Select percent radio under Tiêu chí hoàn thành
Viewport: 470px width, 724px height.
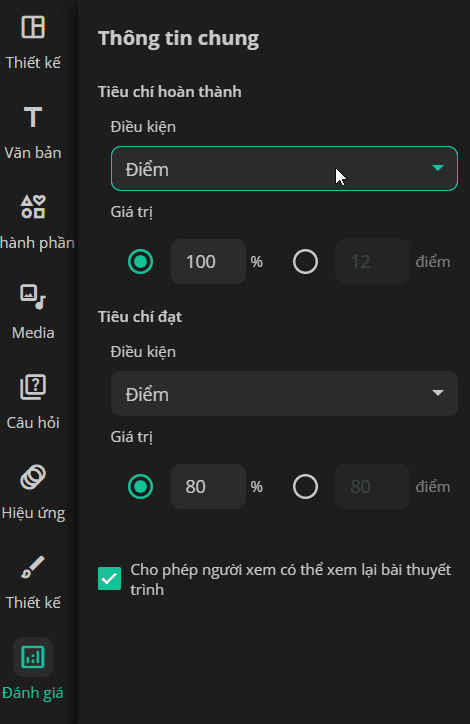[x=140, y=262]
